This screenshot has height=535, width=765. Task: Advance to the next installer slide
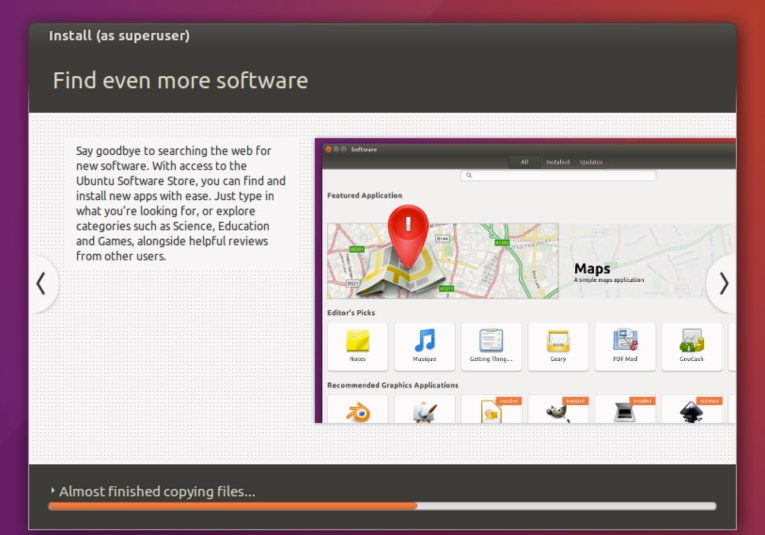click(x=723, y=284)
